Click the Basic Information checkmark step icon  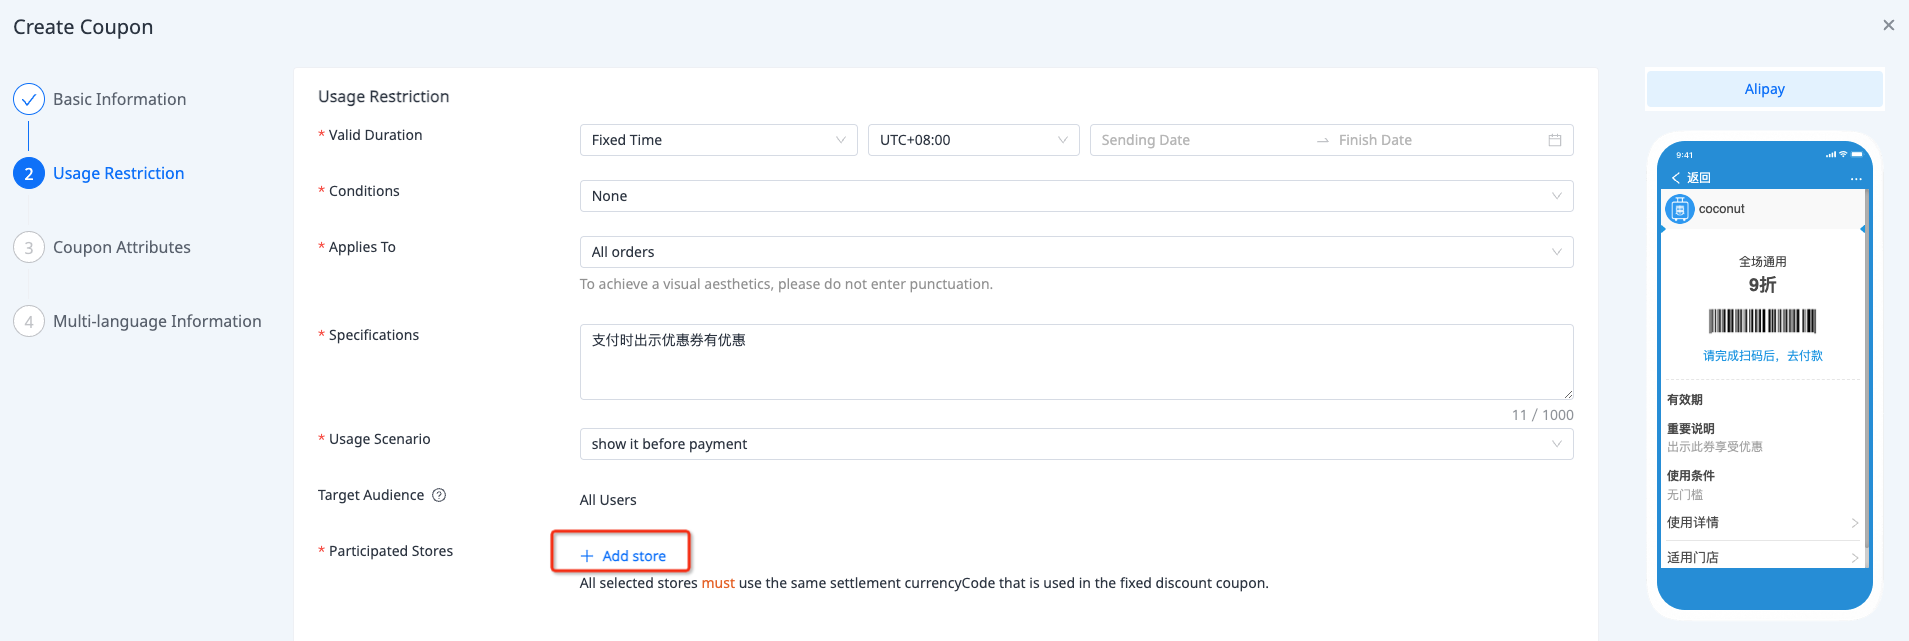(29, 99)
